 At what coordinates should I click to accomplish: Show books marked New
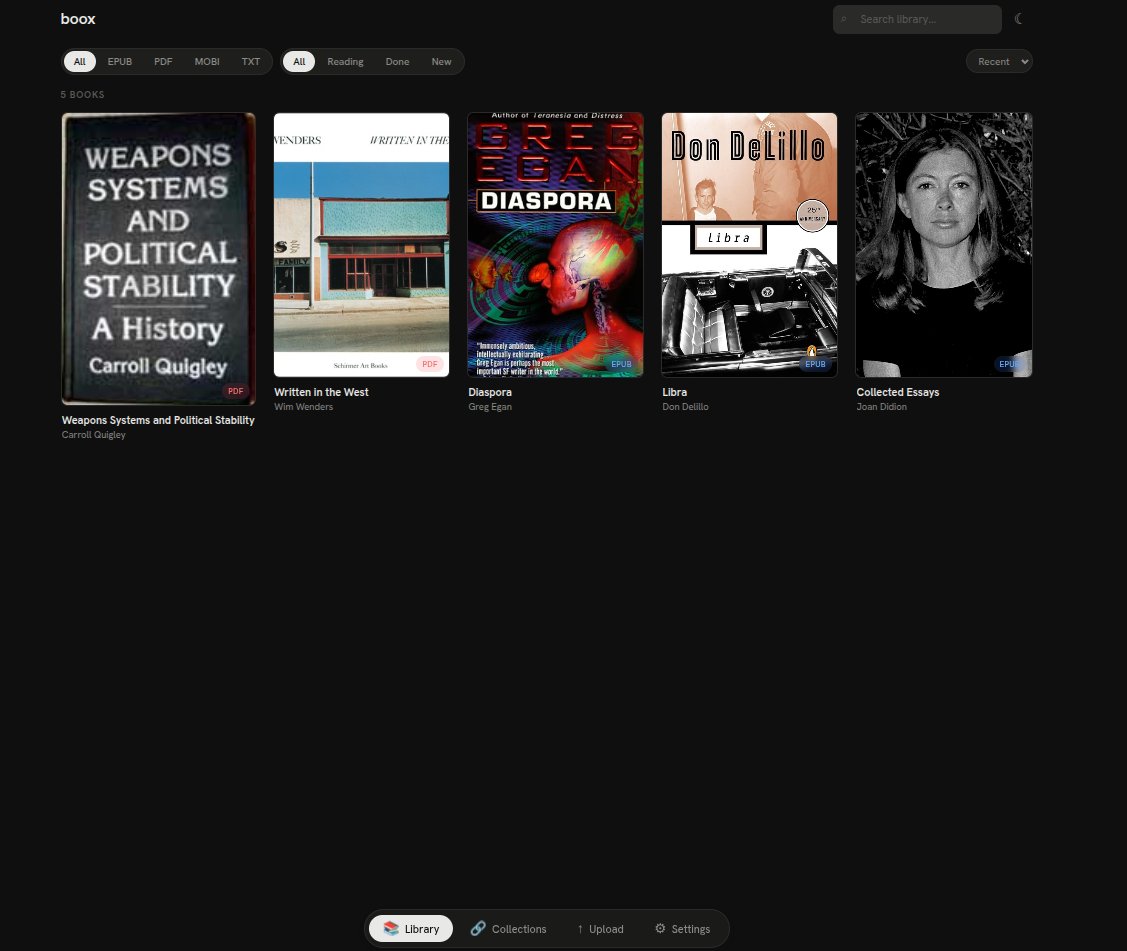pos(441,62)
